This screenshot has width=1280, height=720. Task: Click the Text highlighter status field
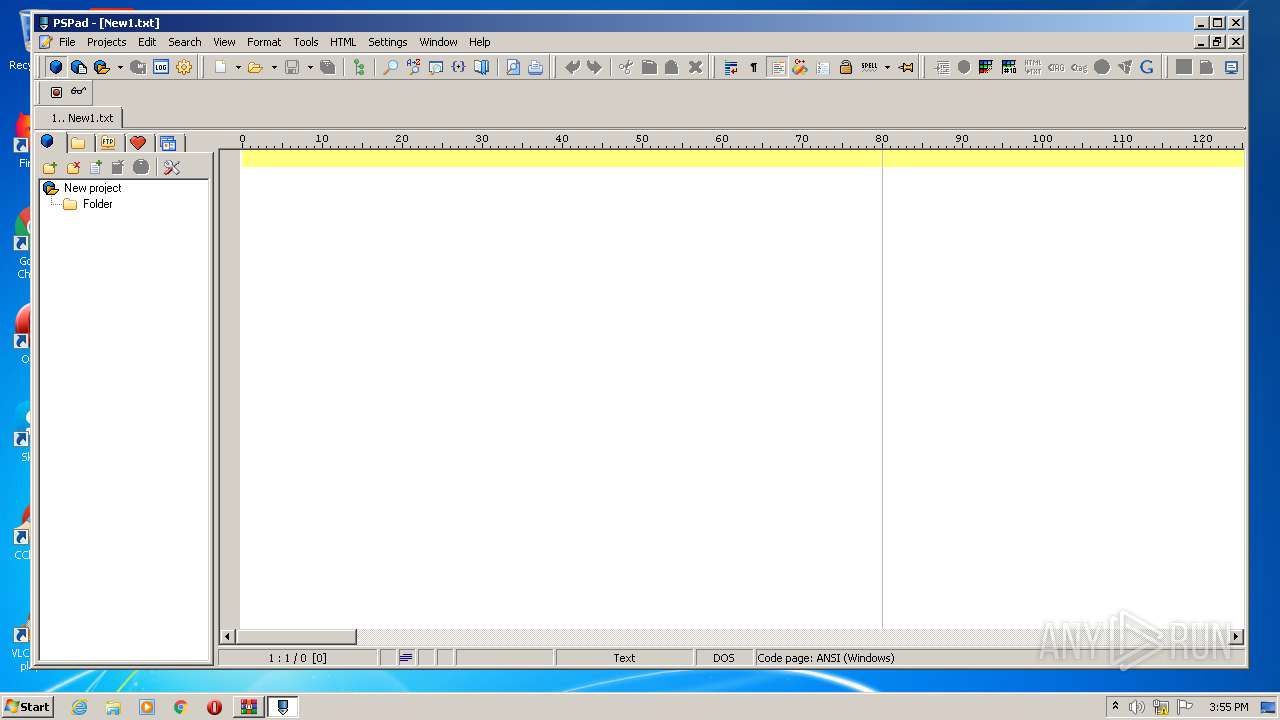624,658
